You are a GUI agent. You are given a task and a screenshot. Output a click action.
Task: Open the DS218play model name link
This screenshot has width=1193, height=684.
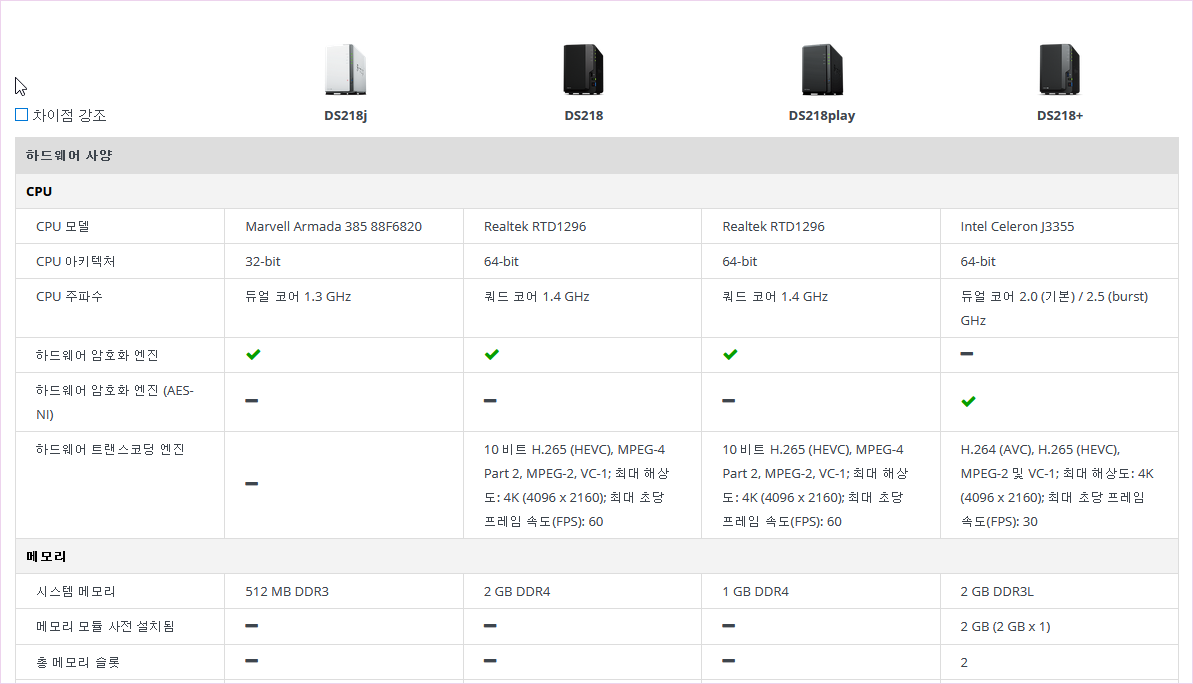coord(822,116)
